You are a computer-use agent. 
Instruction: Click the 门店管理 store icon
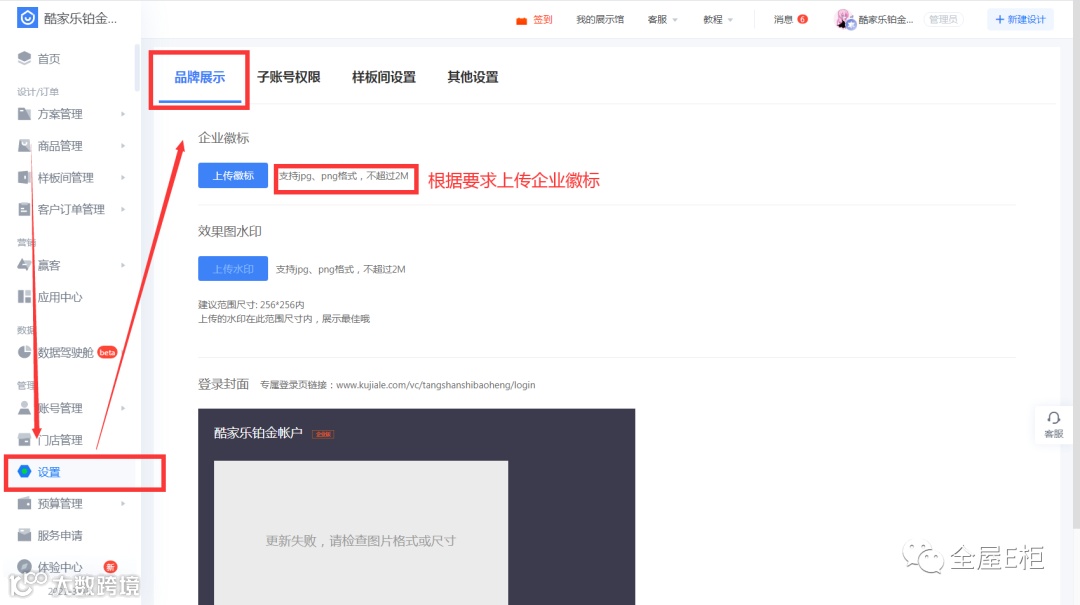(x=25, y=440)
